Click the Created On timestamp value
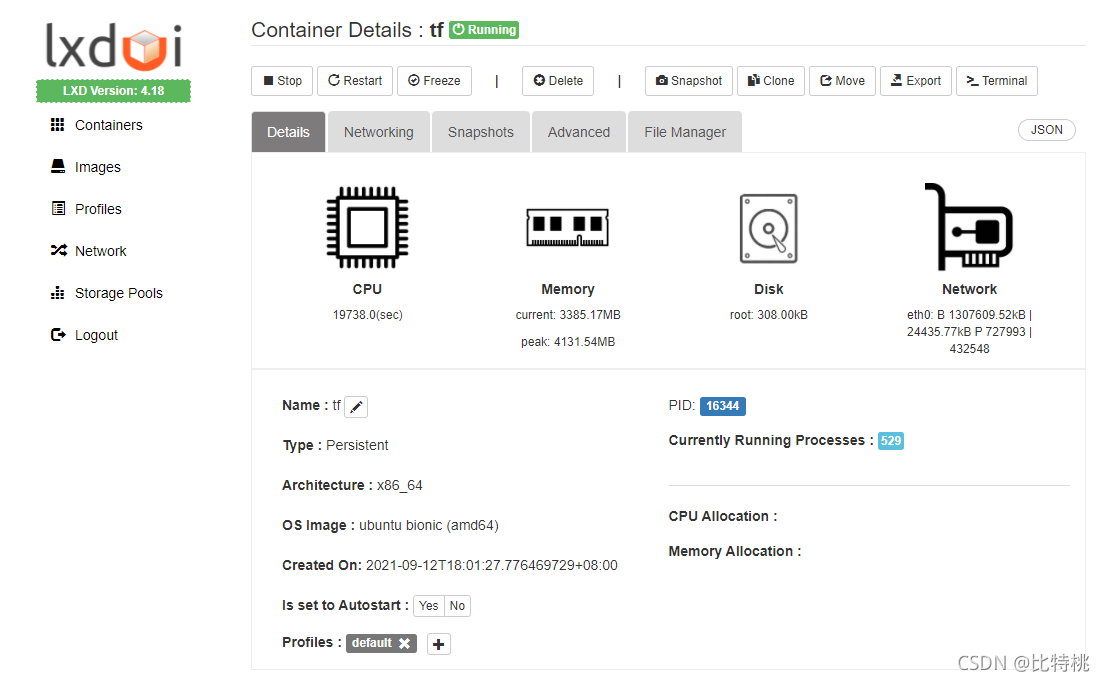 [x=491, y=565]
